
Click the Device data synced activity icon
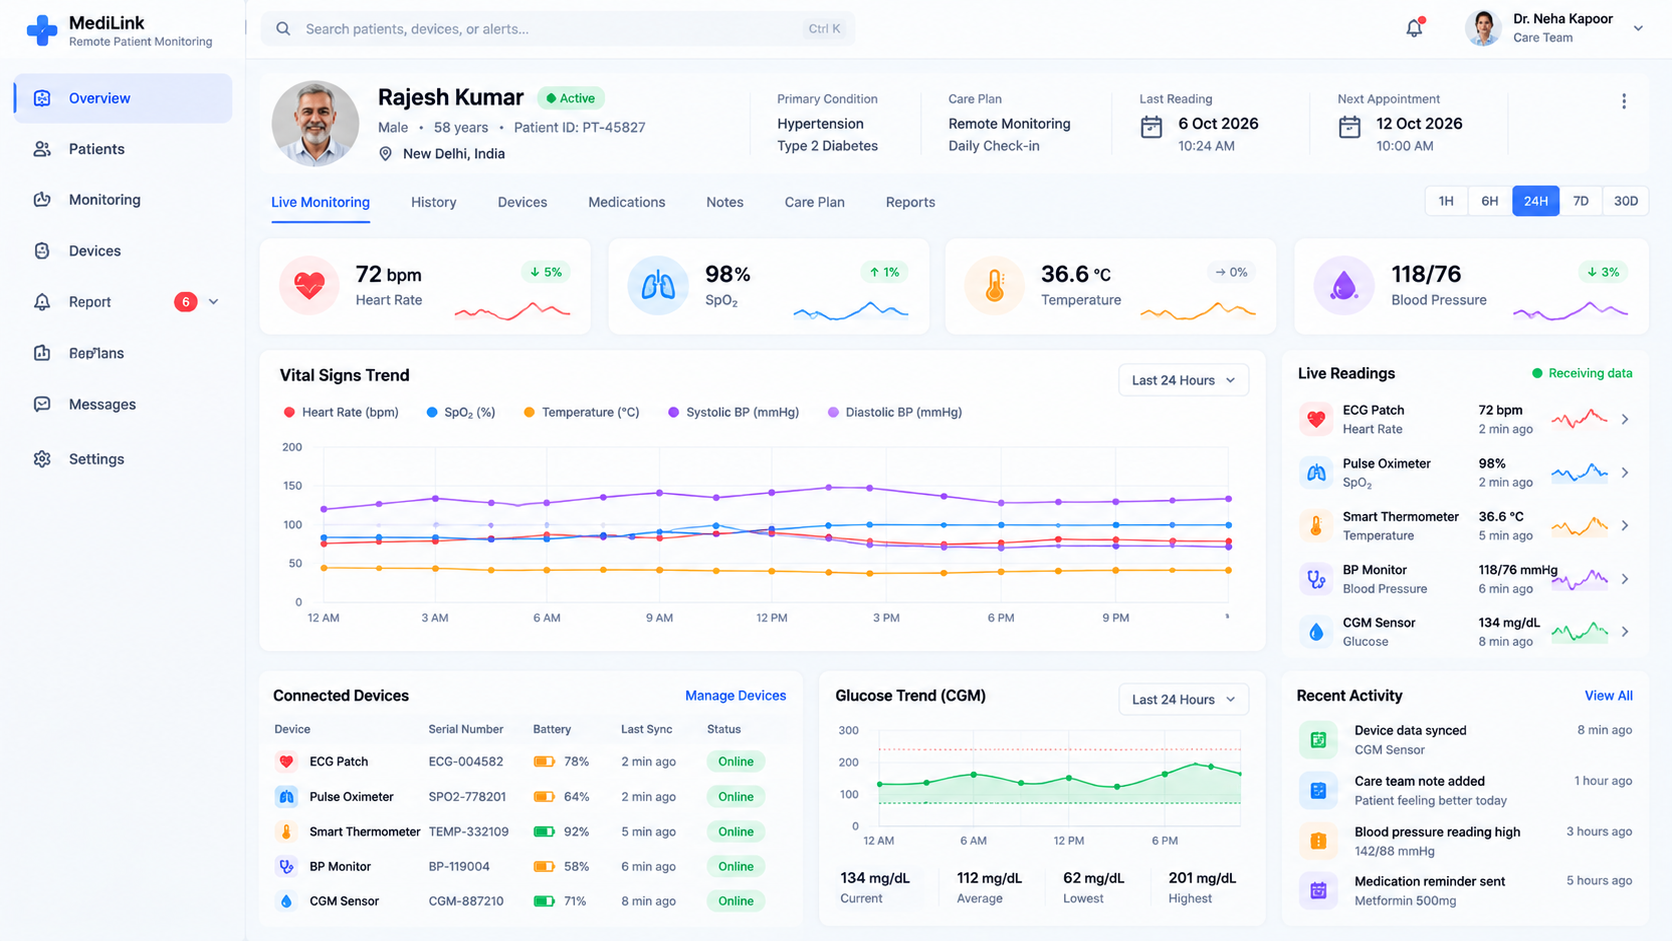(x=1318, y=740)
